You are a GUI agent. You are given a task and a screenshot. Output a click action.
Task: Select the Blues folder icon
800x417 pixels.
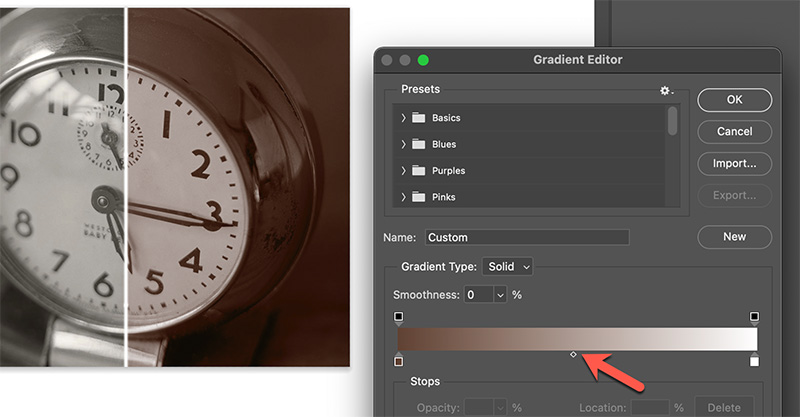coord(418,144)
